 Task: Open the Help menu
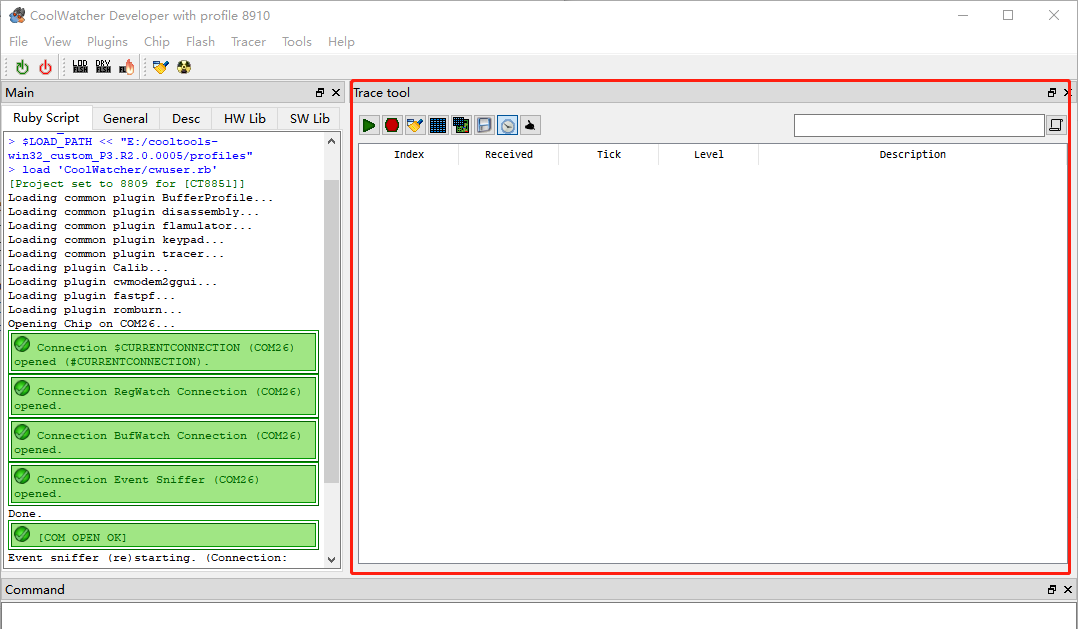point(341,42)
